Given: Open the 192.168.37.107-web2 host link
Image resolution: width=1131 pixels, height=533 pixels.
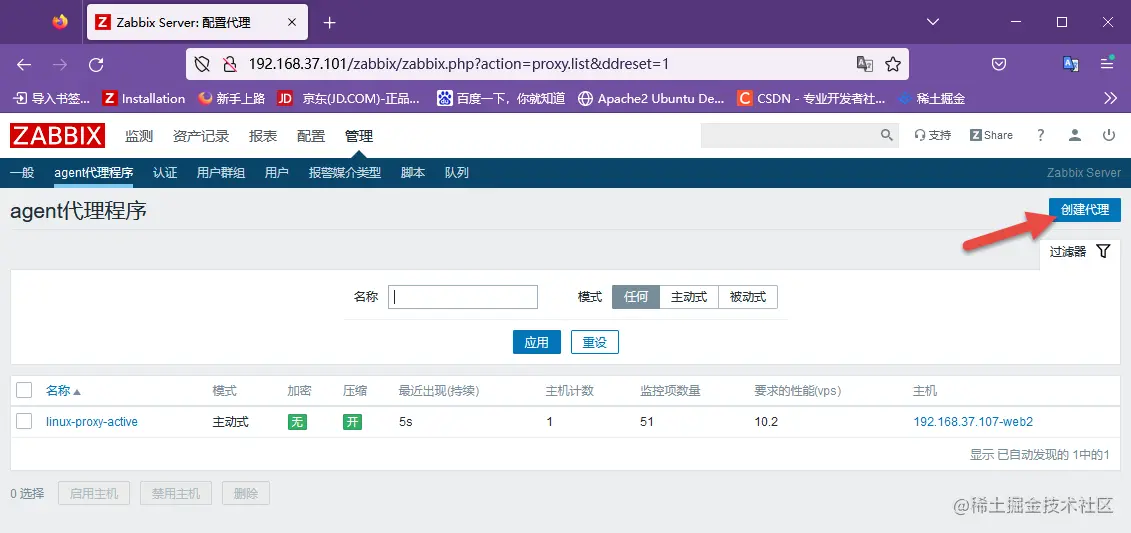Looking at the screenshot, I should click(x=973, y=422).
